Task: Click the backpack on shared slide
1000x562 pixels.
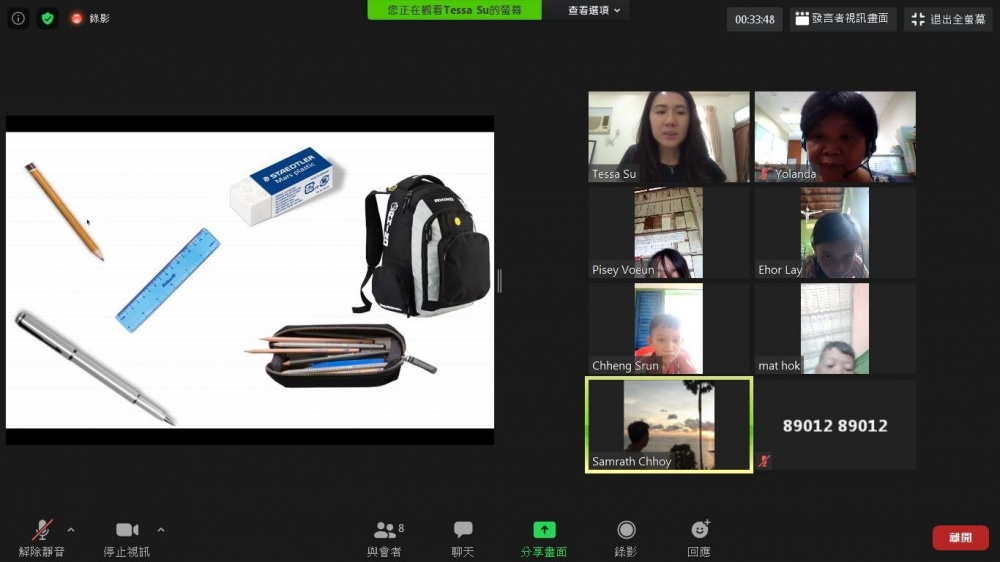Action: coord(422,246)
